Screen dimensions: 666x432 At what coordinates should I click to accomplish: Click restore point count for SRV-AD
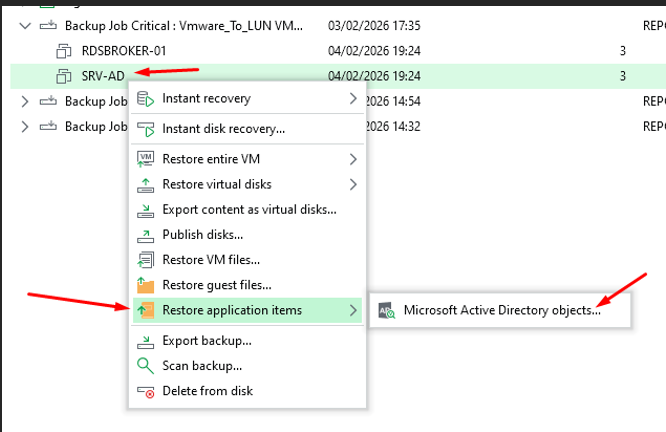click(x=623, y=76)
